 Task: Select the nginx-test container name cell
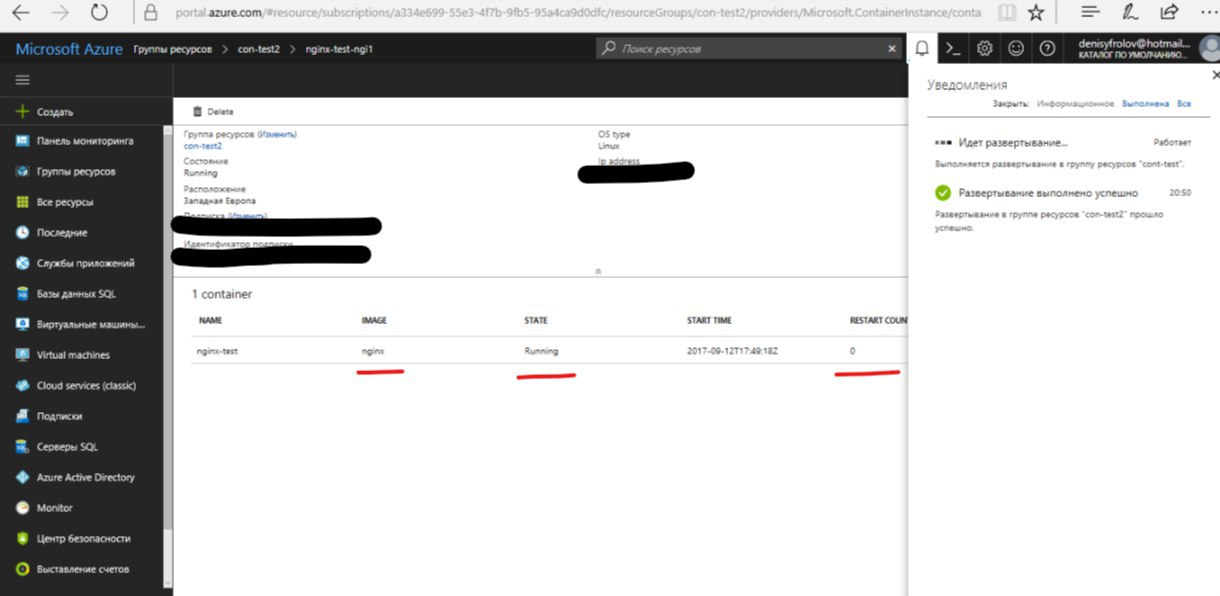(x=218, y=351)
